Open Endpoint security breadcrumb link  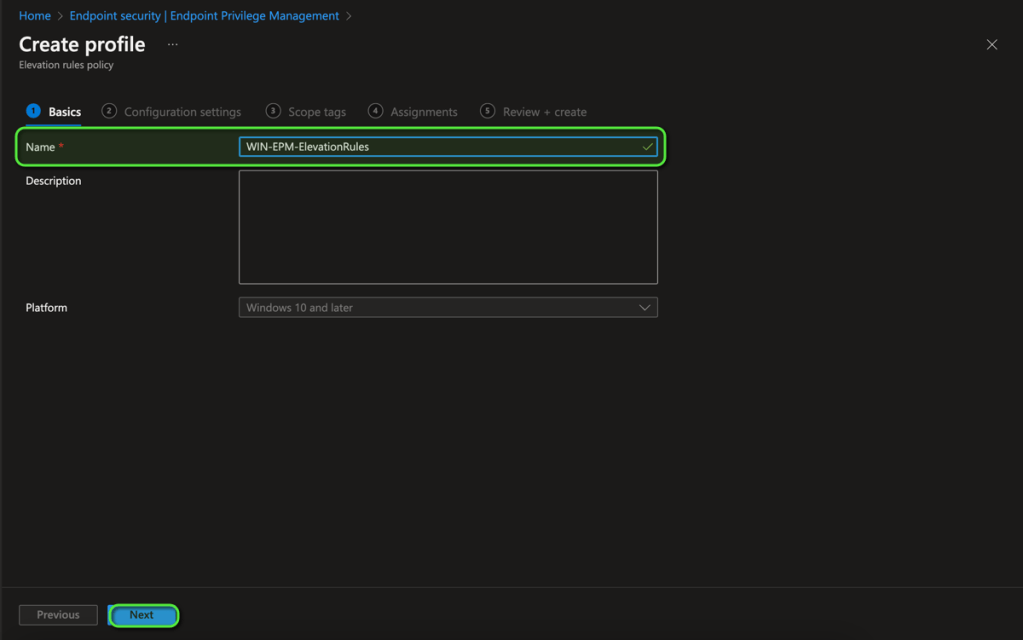coord(204,16)
